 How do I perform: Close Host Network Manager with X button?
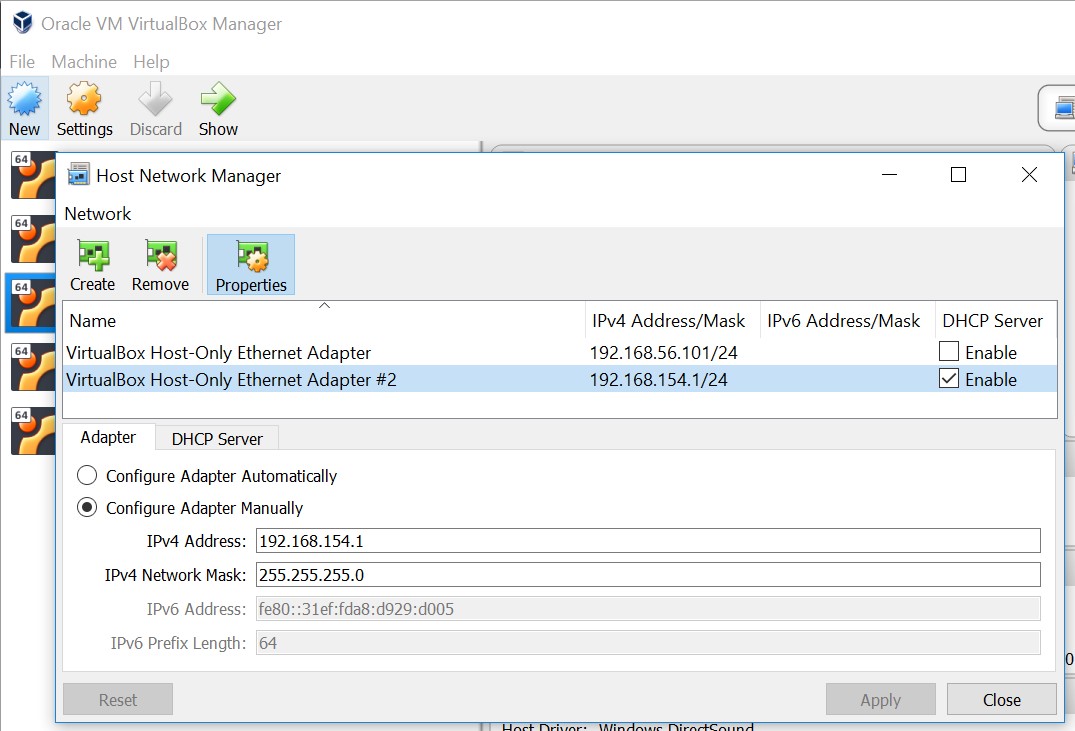(x=1029, y=175)
